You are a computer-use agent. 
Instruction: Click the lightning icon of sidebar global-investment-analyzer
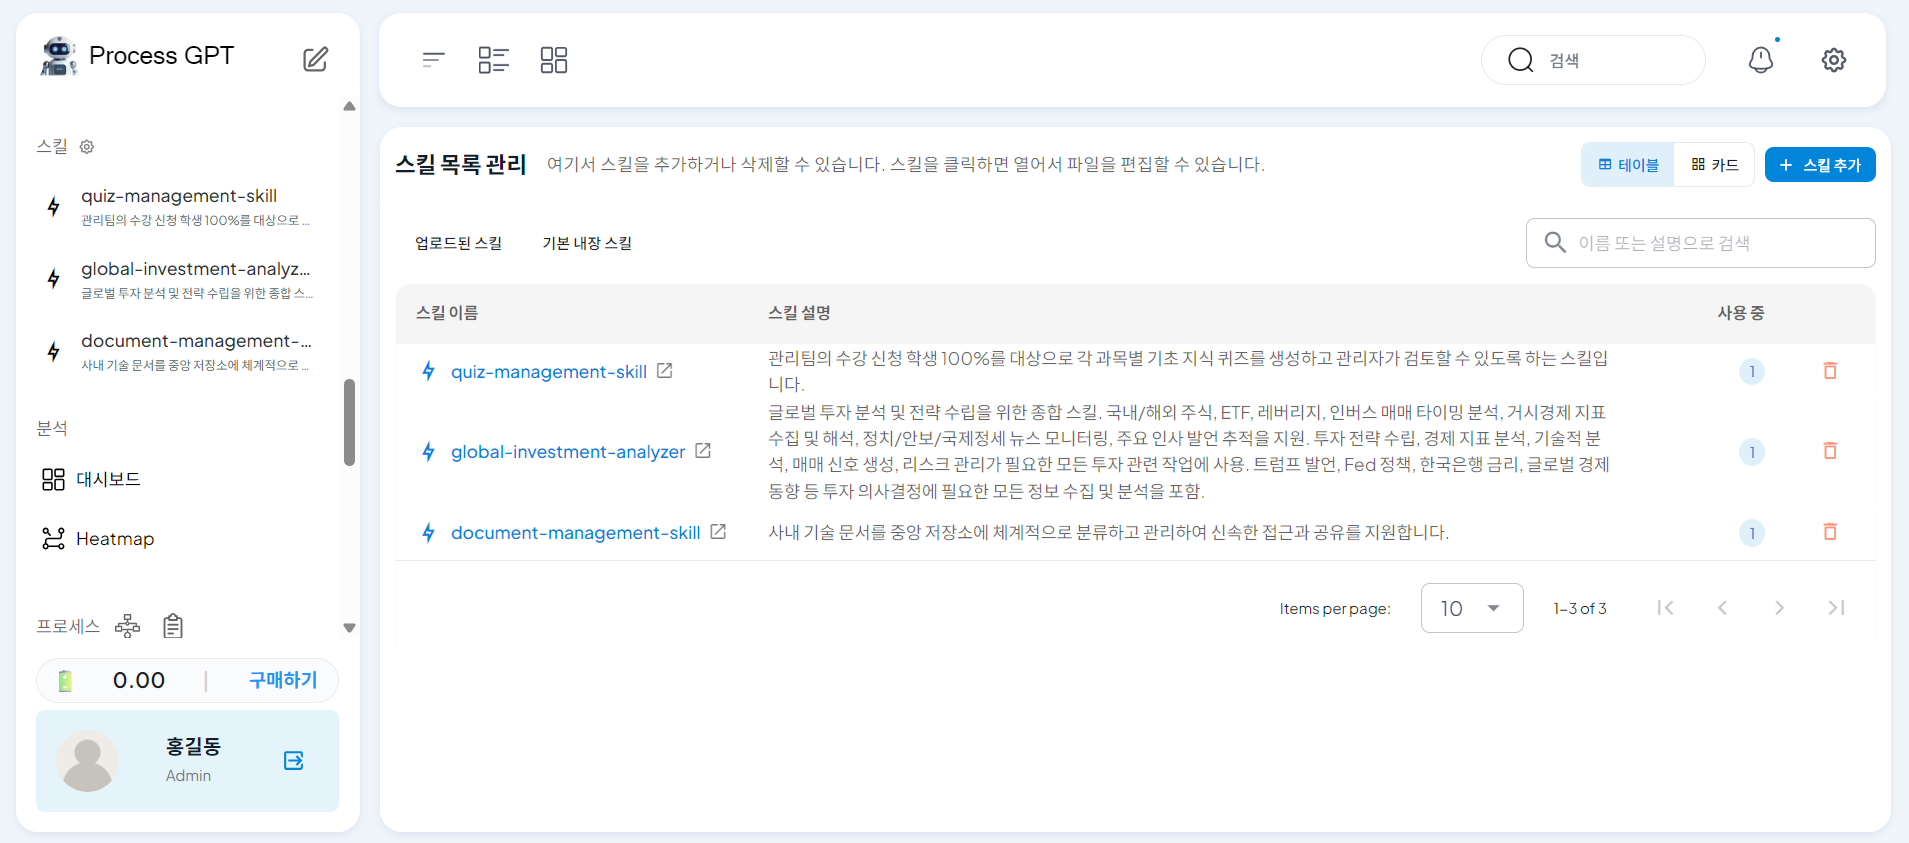tap(54, 279)
